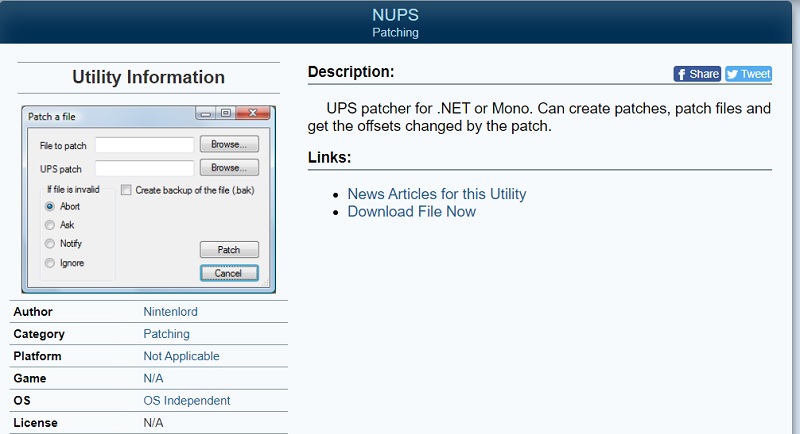
Task: Click the Facebook Share button
Action: (697, 74)
